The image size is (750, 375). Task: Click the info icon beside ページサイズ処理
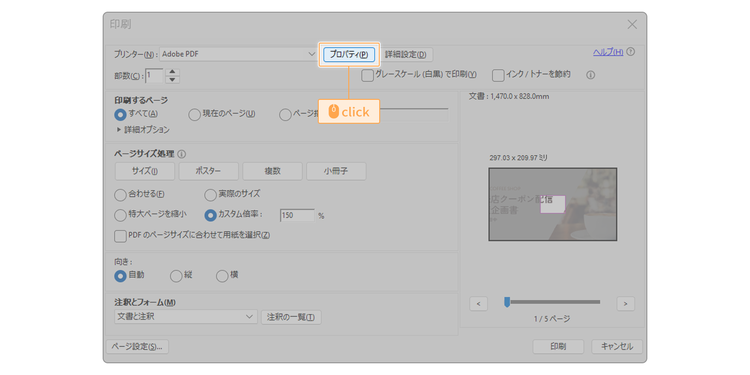181,154
